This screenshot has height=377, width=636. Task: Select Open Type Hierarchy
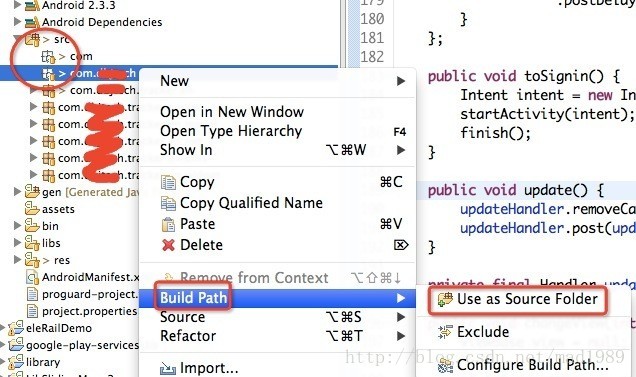point(277,131)
